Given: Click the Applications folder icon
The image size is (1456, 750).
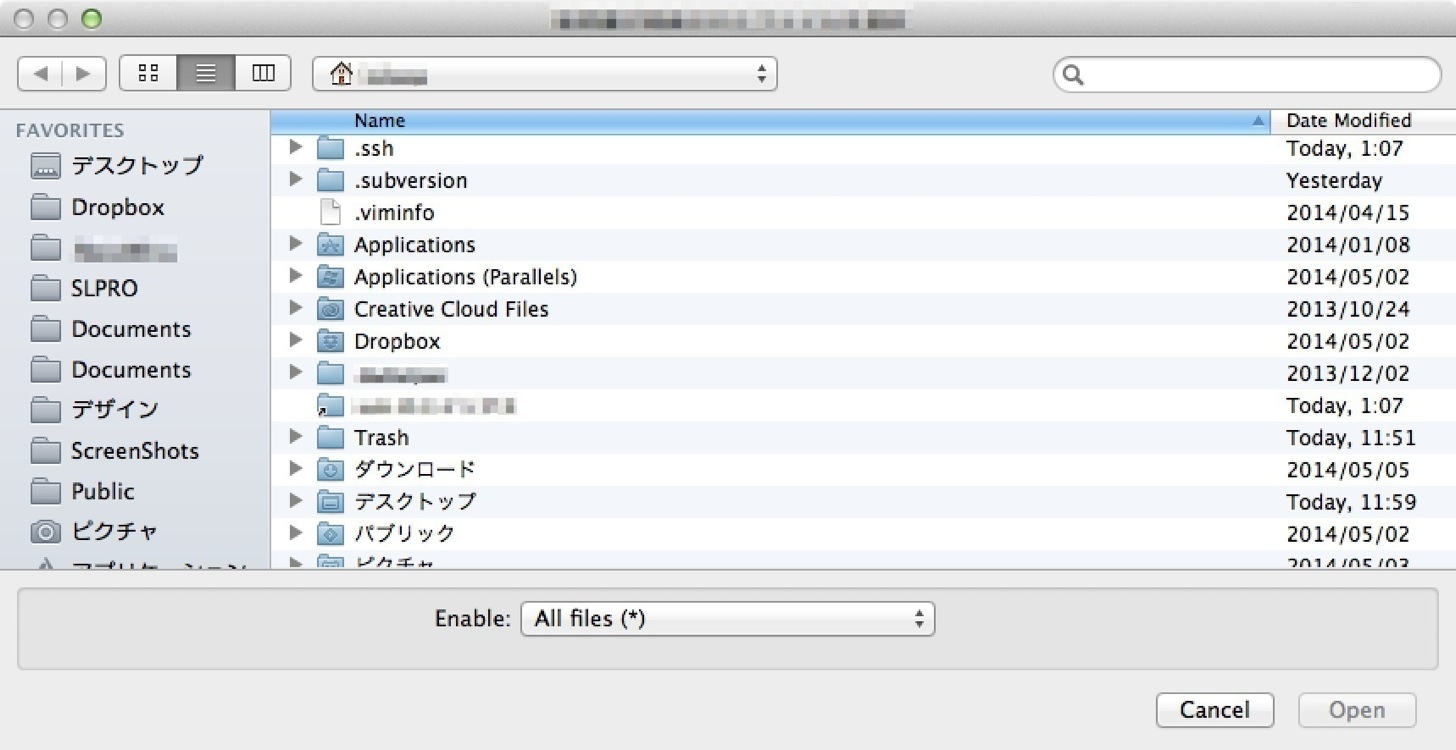Looking at the screenshot, I should [x=330, y=245].
